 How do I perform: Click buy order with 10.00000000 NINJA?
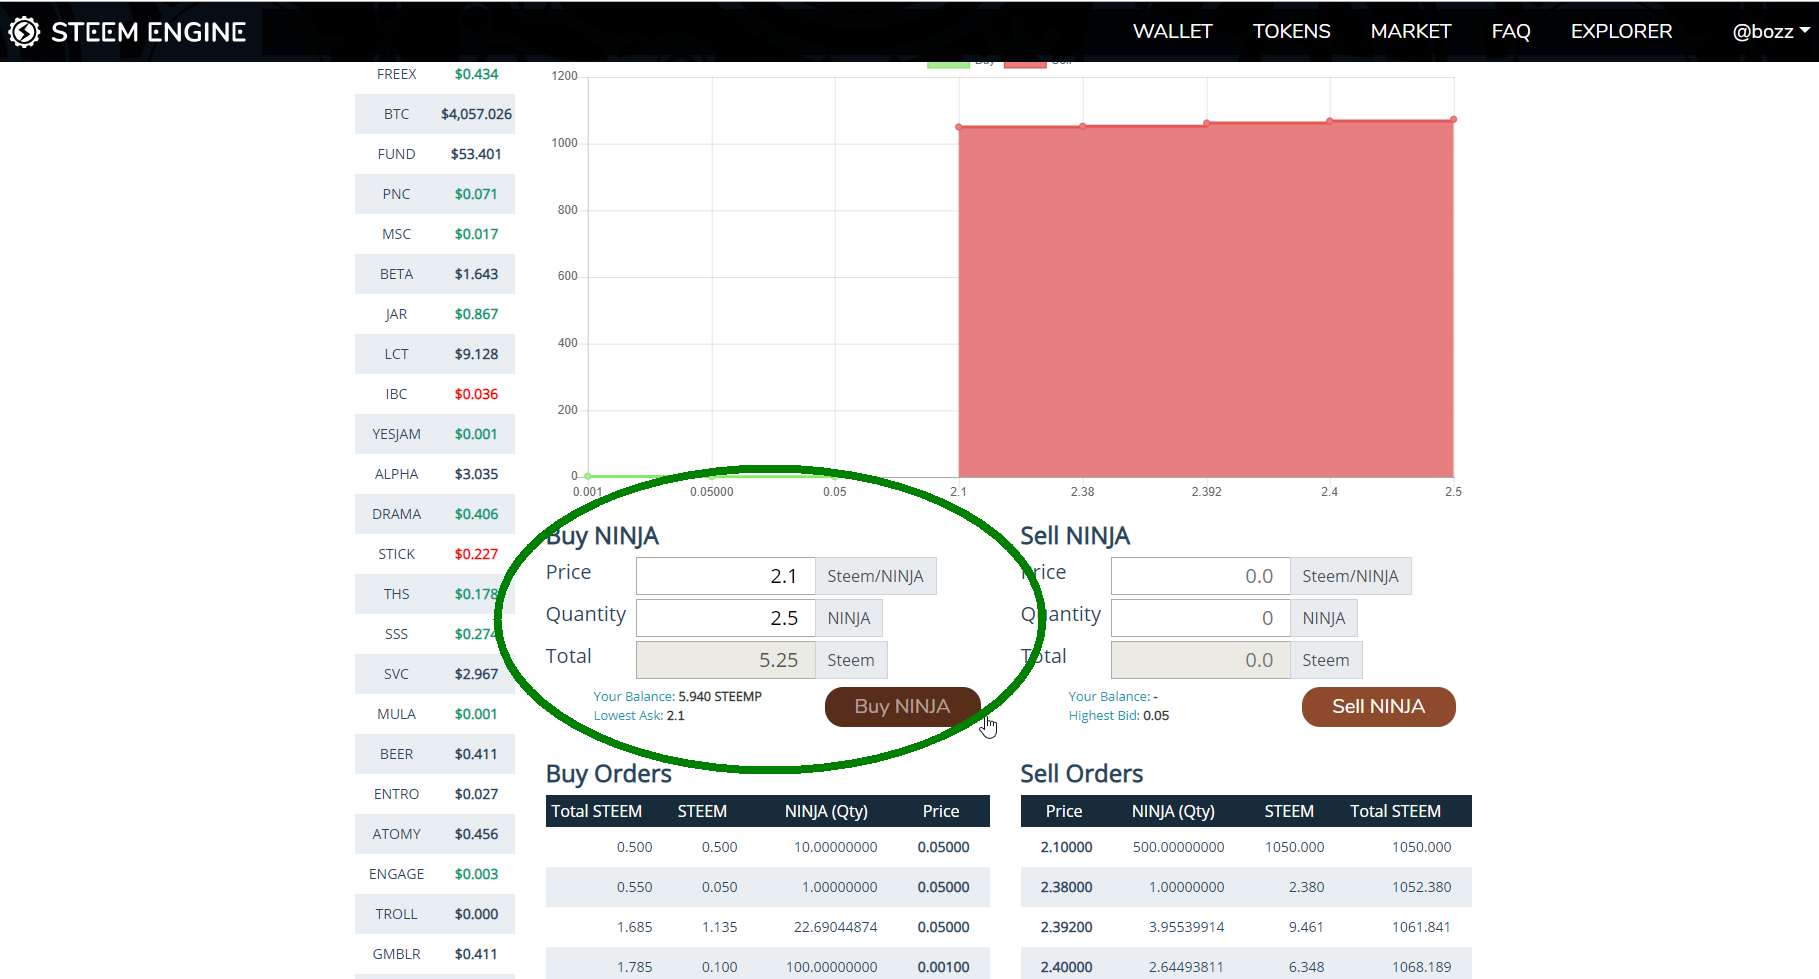coord(768,847)
